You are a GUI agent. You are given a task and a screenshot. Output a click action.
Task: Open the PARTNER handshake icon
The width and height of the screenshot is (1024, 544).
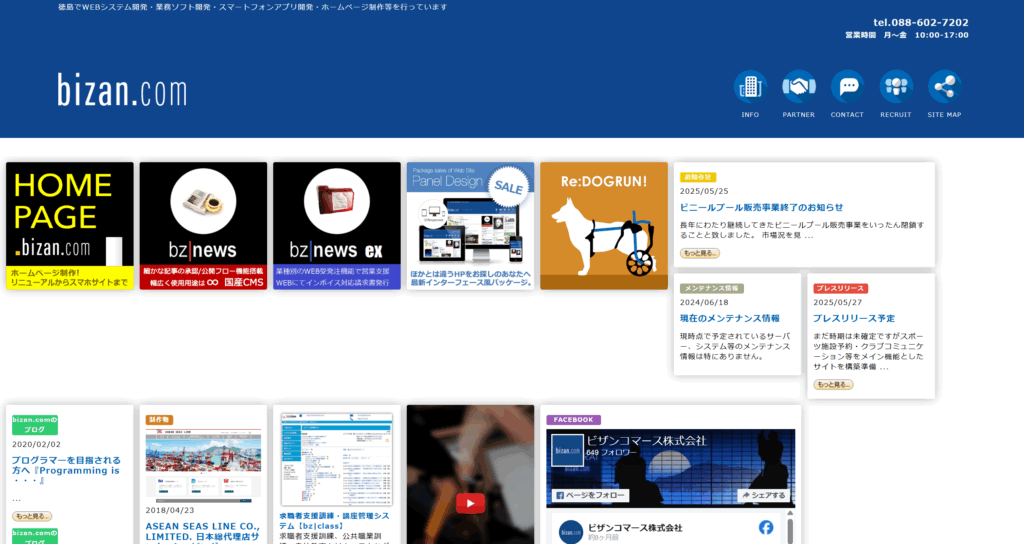click(799, 87)
